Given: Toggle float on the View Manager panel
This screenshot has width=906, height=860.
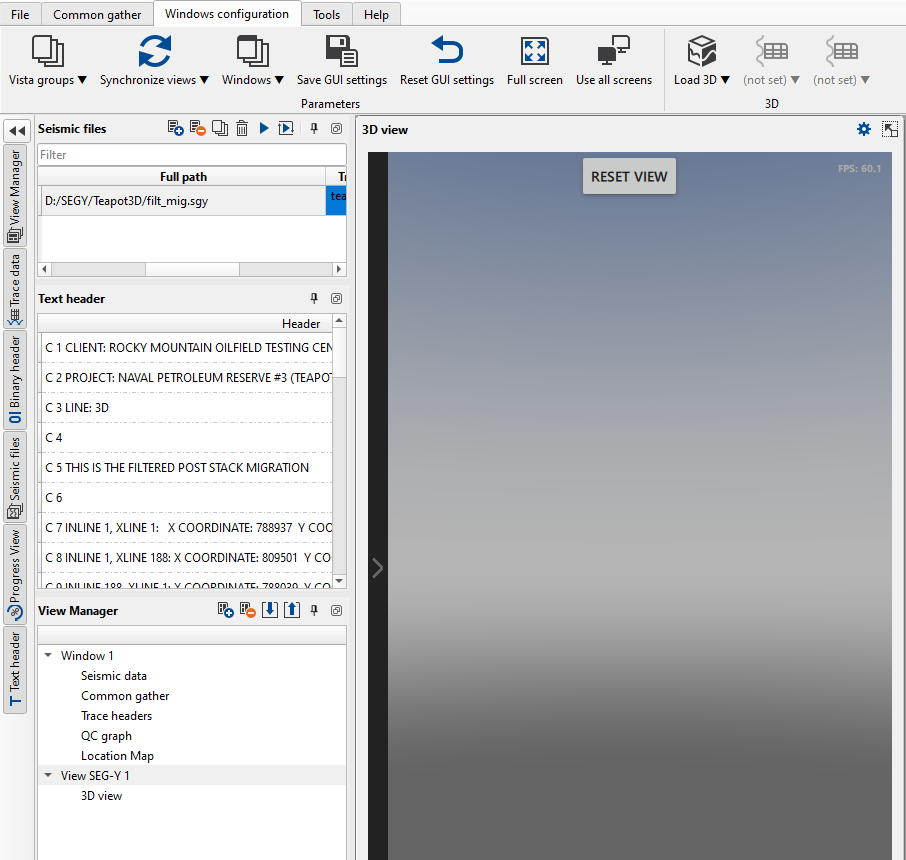Looking at the screenshot, I should point(336,610).
